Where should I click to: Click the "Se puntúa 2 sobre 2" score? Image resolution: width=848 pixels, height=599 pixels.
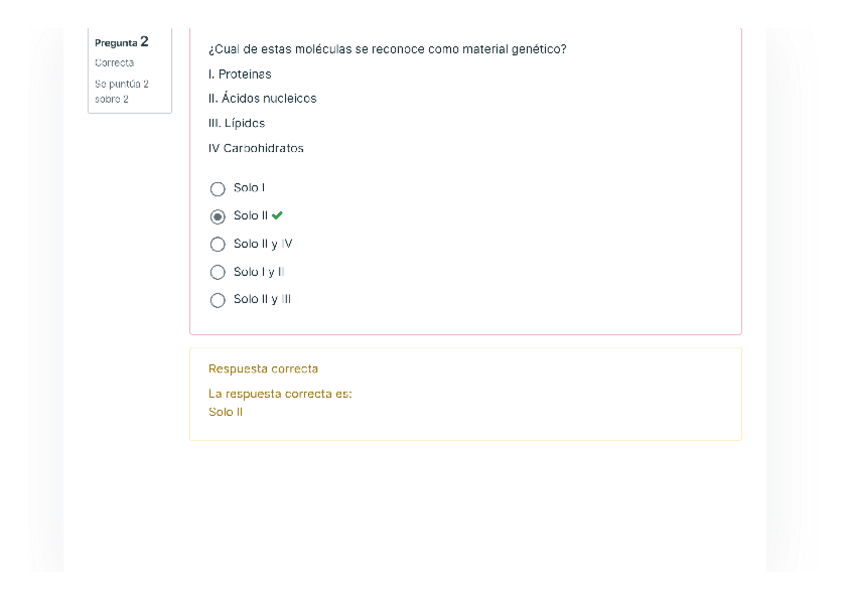pos(122,91)
